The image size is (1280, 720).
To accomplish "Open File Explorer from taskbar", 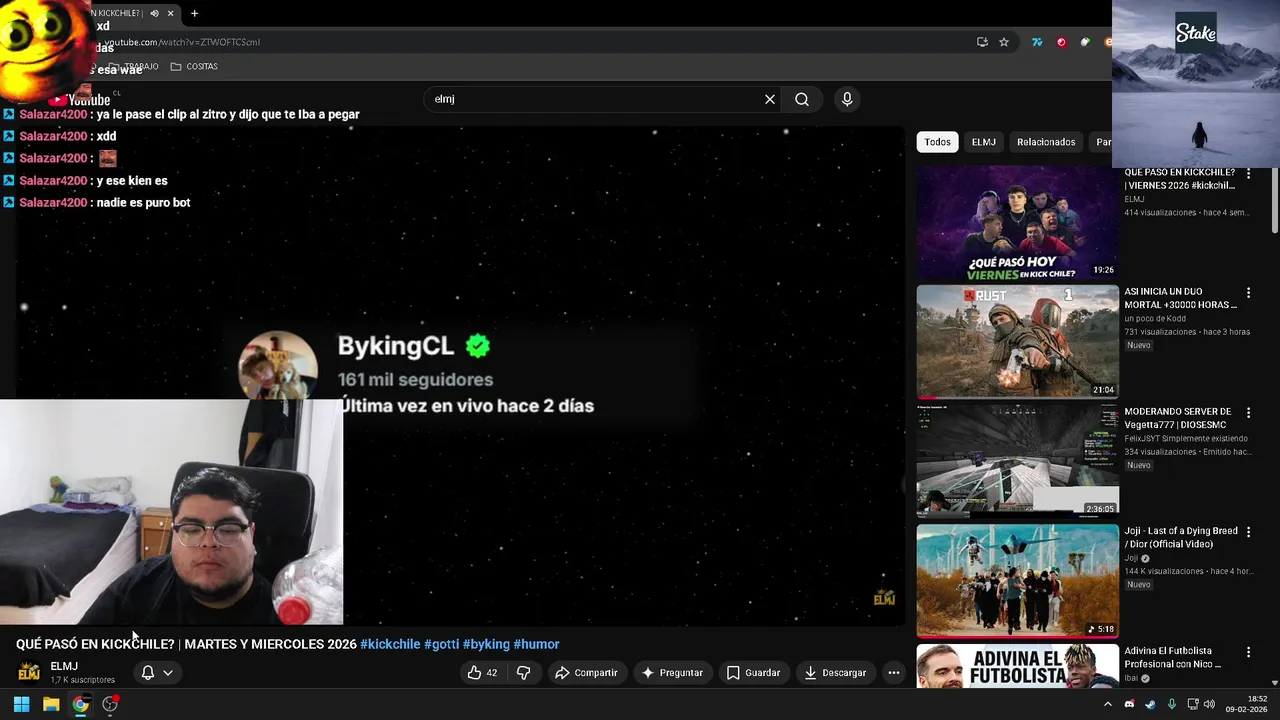I will [51, 704].
